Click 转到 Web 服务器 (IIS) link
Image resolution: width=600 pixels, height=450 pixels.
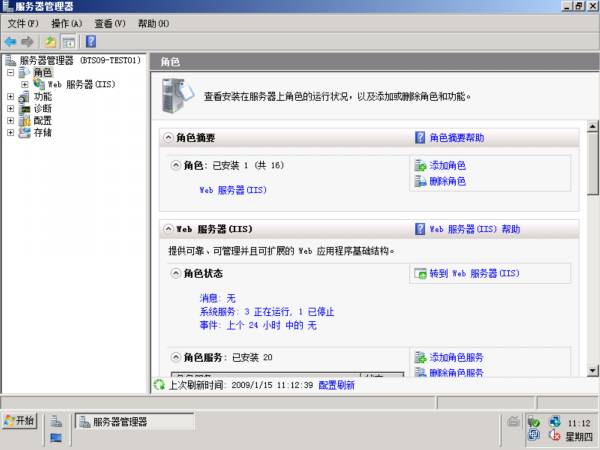click(474, 274)
